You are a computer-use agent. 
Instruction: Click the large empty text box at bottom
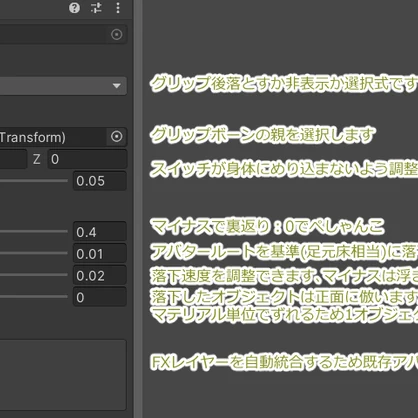tap(63, 375)
